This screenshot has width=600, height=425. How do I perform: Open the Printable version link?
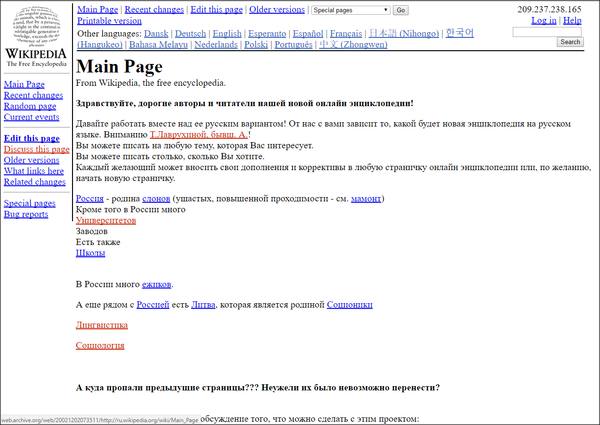point(109,21)
